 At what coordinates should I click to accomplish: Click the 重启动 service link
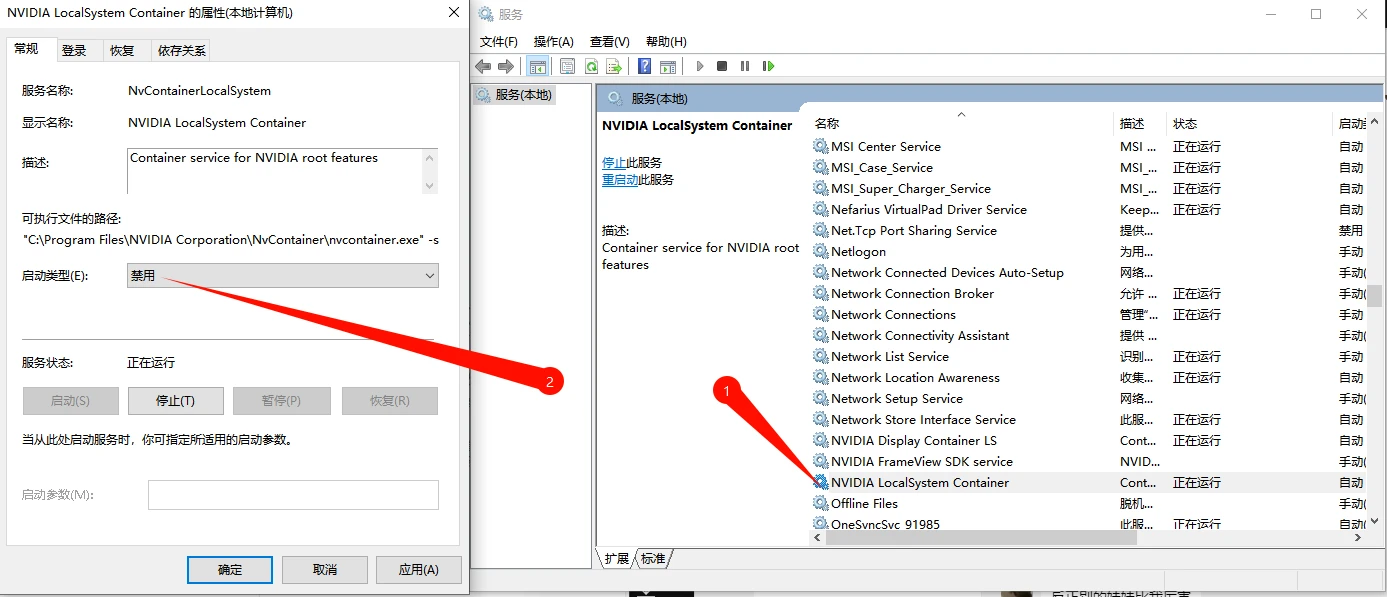click(620, 180)
